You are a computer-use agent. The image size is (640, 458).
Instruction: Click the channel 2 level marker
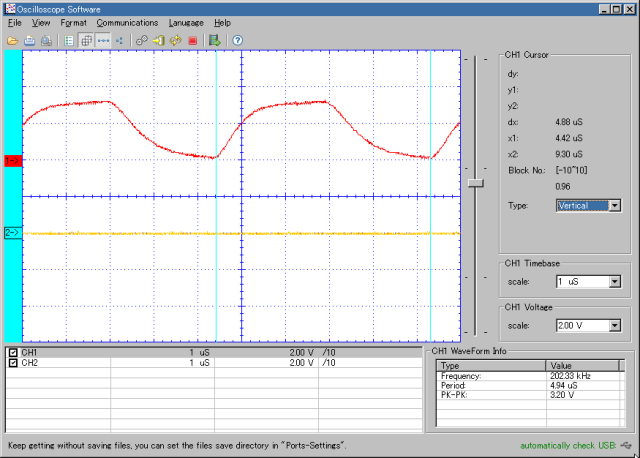13,233
